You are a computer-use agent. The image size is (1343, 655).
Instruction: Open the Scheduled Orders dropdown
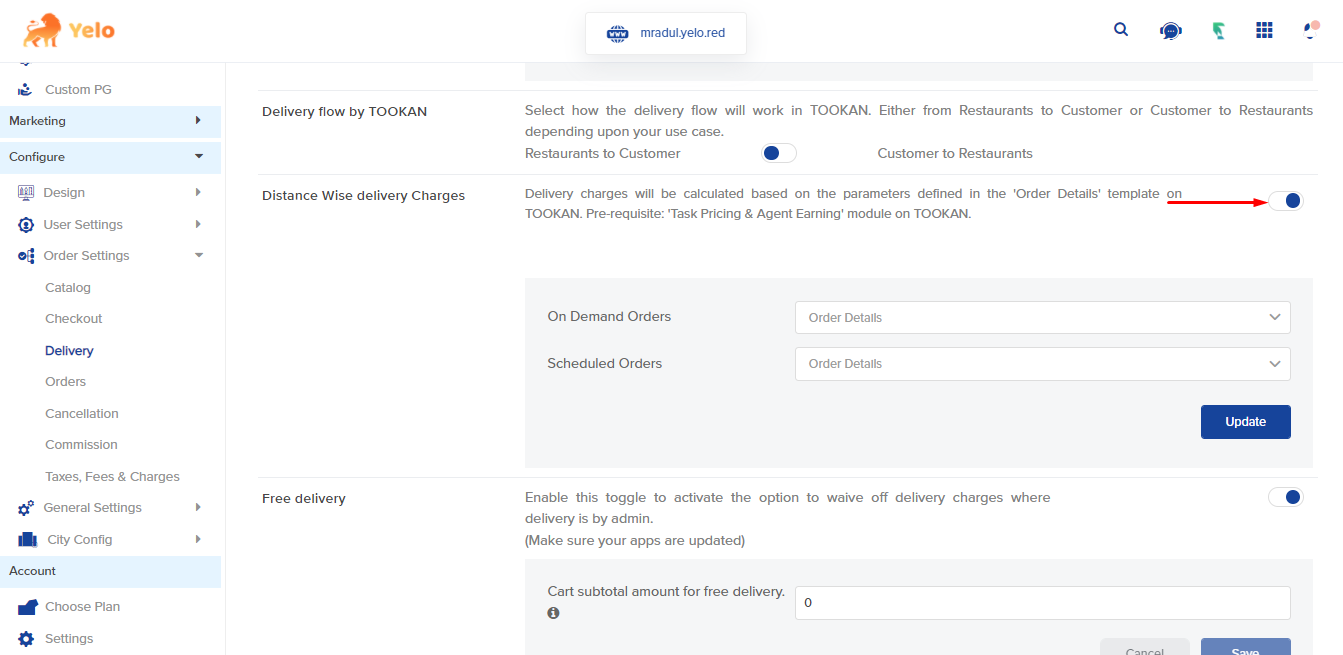tap(1042, 364)
